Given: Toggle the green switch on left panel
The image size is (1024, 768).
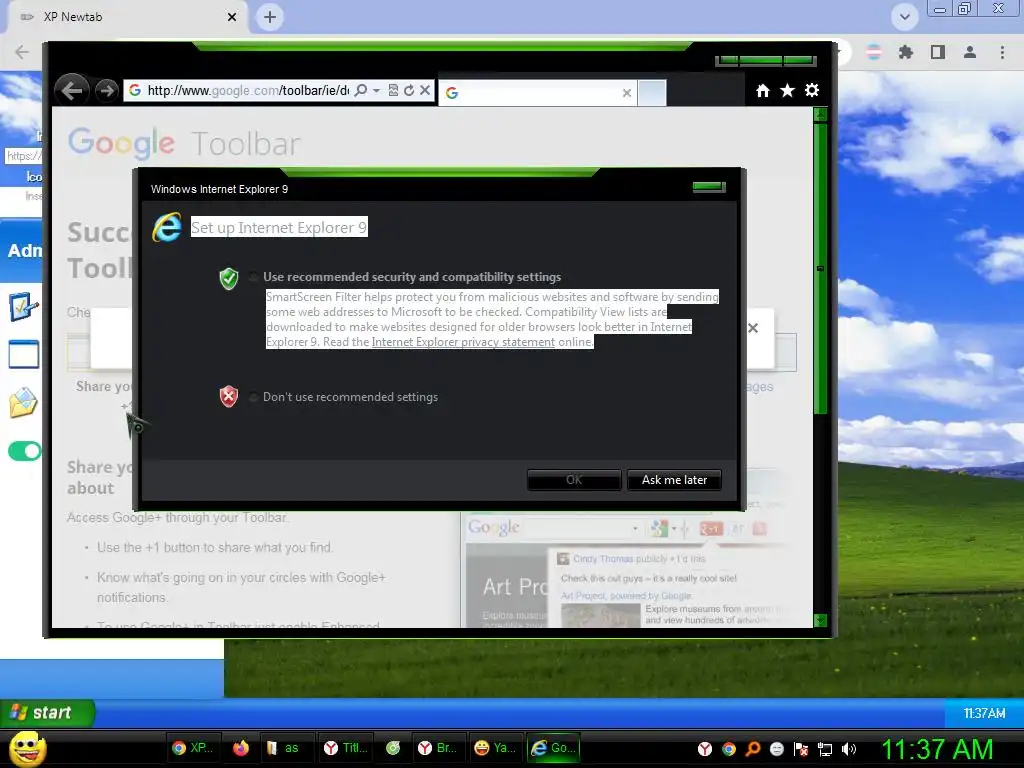Looking at the screenshot, I should click(25, 451).
